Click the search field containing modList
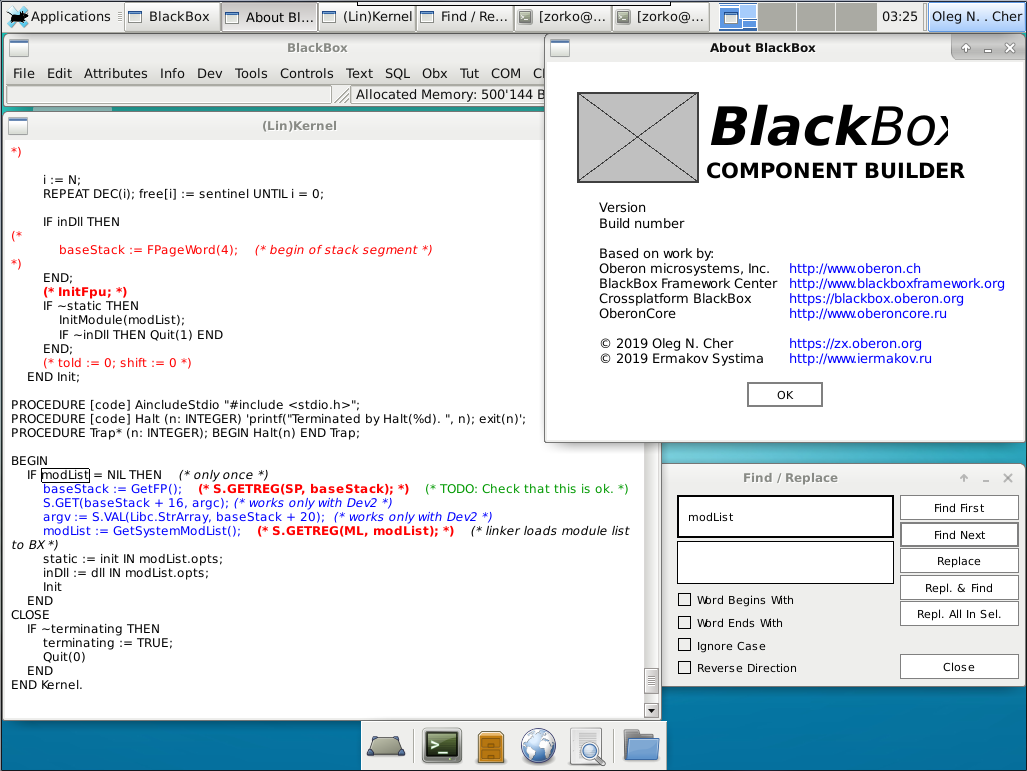Screen dimensions: 1027x771 [785, 517]
